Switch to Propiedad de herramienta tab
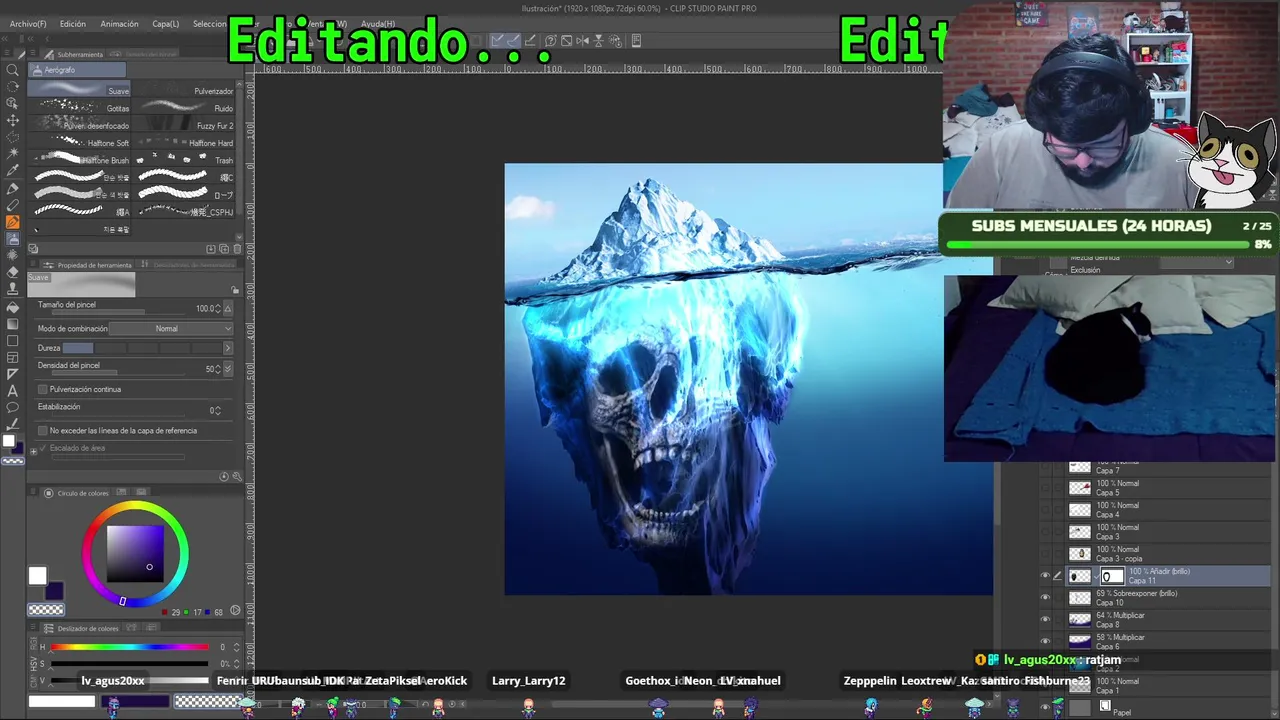Screen dimensions: 1280x720 [88, 265]
